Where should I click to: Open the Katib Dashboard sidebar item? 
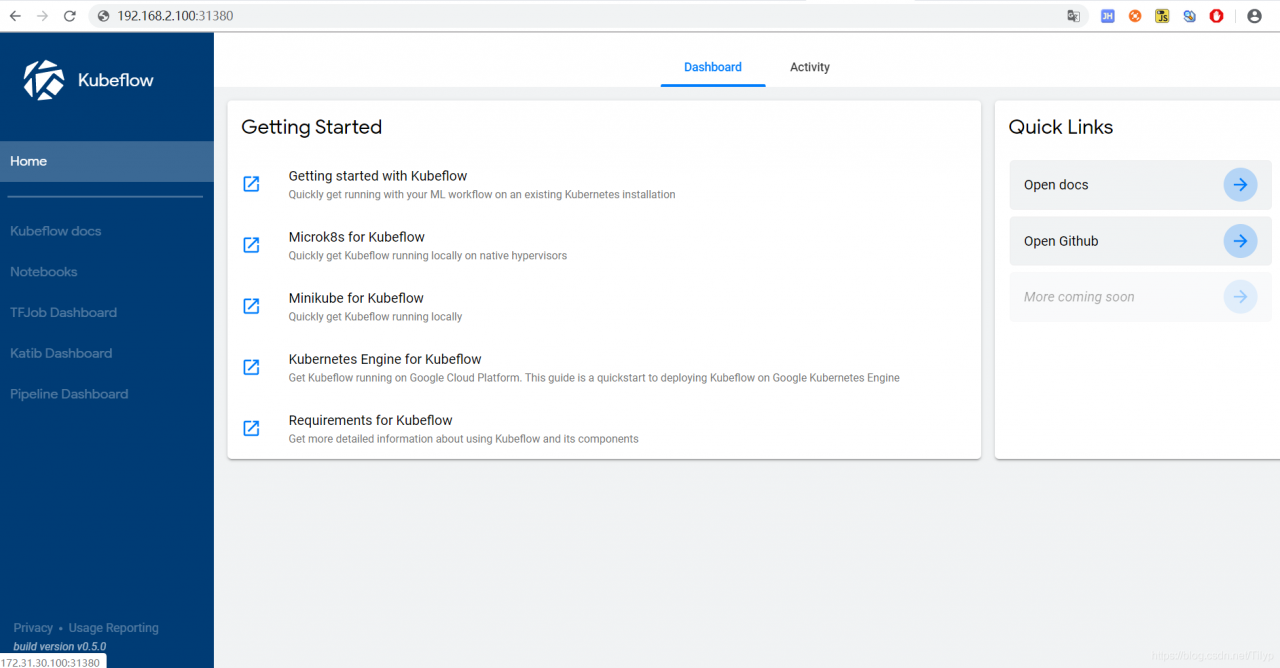point(61,353)
